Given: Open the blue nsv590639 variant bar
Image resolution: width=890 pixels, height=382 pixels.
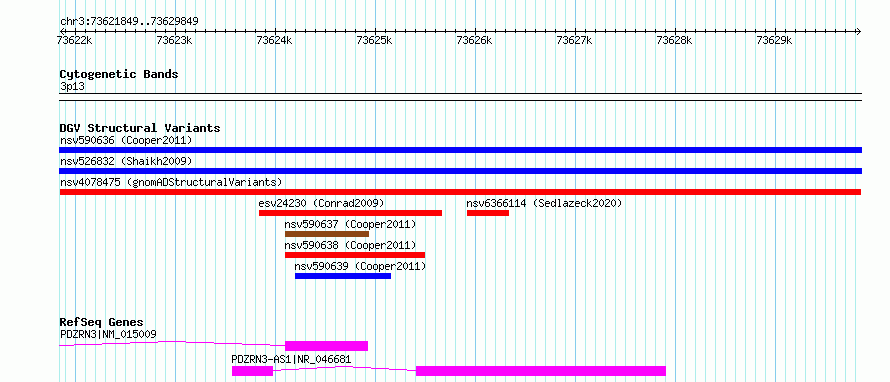Looking at the screenshot, I should tap(343, 276).
